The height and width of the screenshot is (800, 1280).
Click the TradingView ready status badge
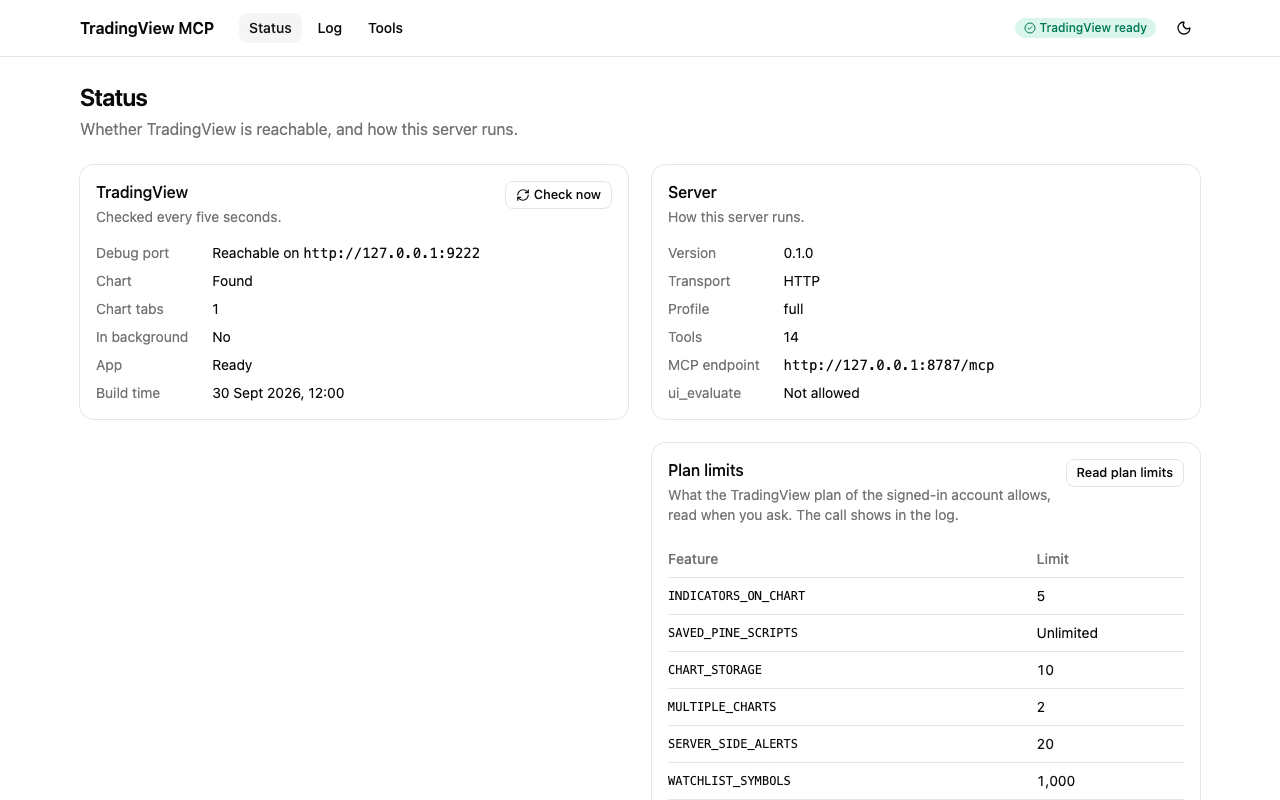click(1085, 28)
